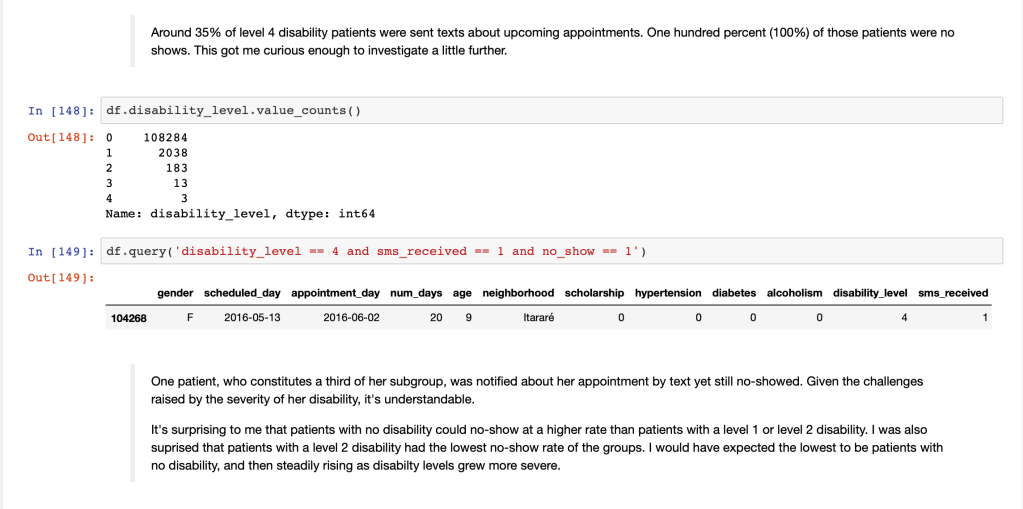This screenshot has height=509, width=1023.
Task: Focus the df.query code cell
Action: click(550, 251)
